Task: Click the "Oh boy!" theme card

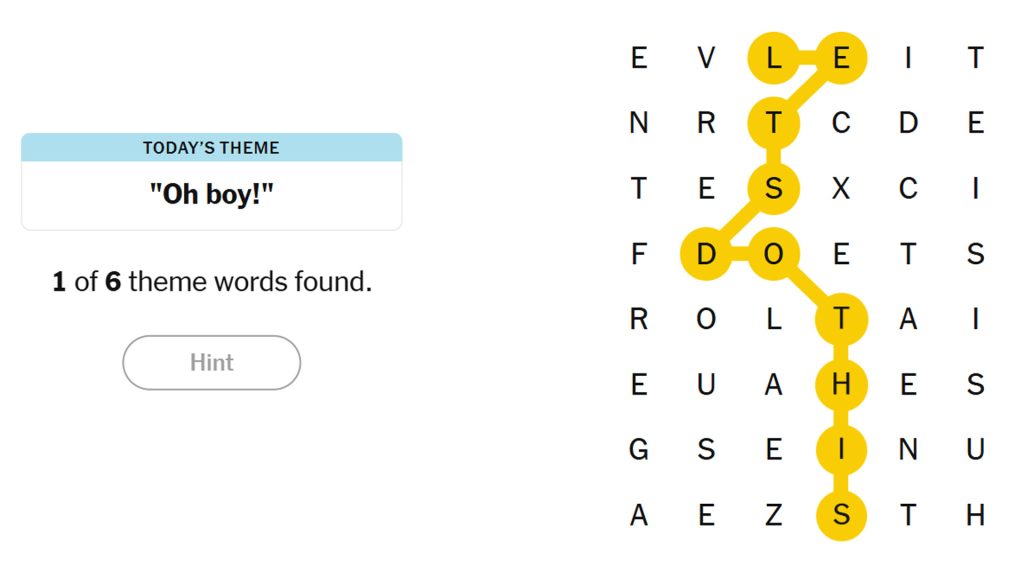Action: click(211, 181)
